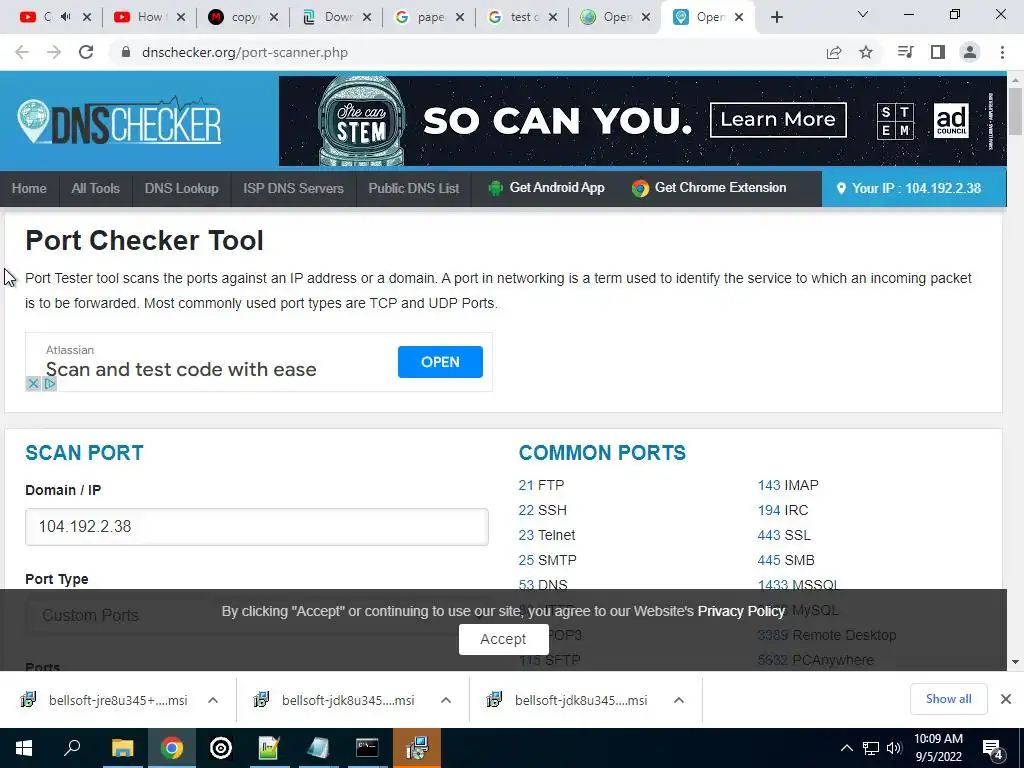
Task: Switch to the 'How' YouTube tab
Action: coord(150,17)
